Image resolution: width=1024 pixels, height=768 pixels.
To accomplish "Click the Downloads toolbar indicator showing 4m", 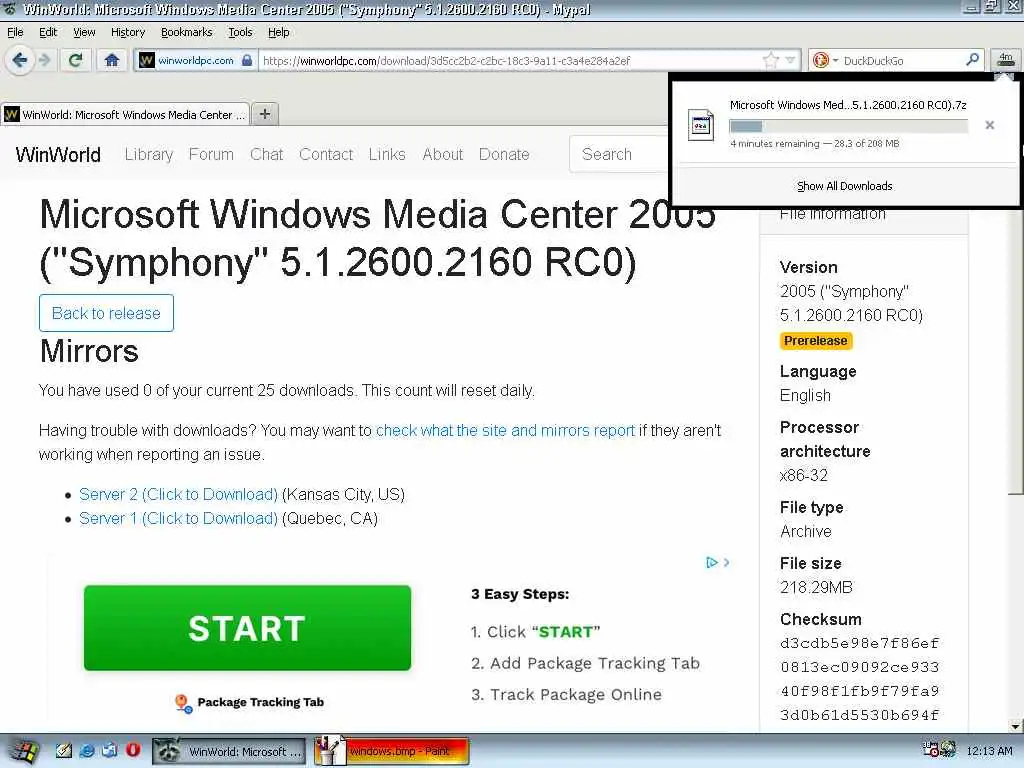I will [x=1005, y=60].
